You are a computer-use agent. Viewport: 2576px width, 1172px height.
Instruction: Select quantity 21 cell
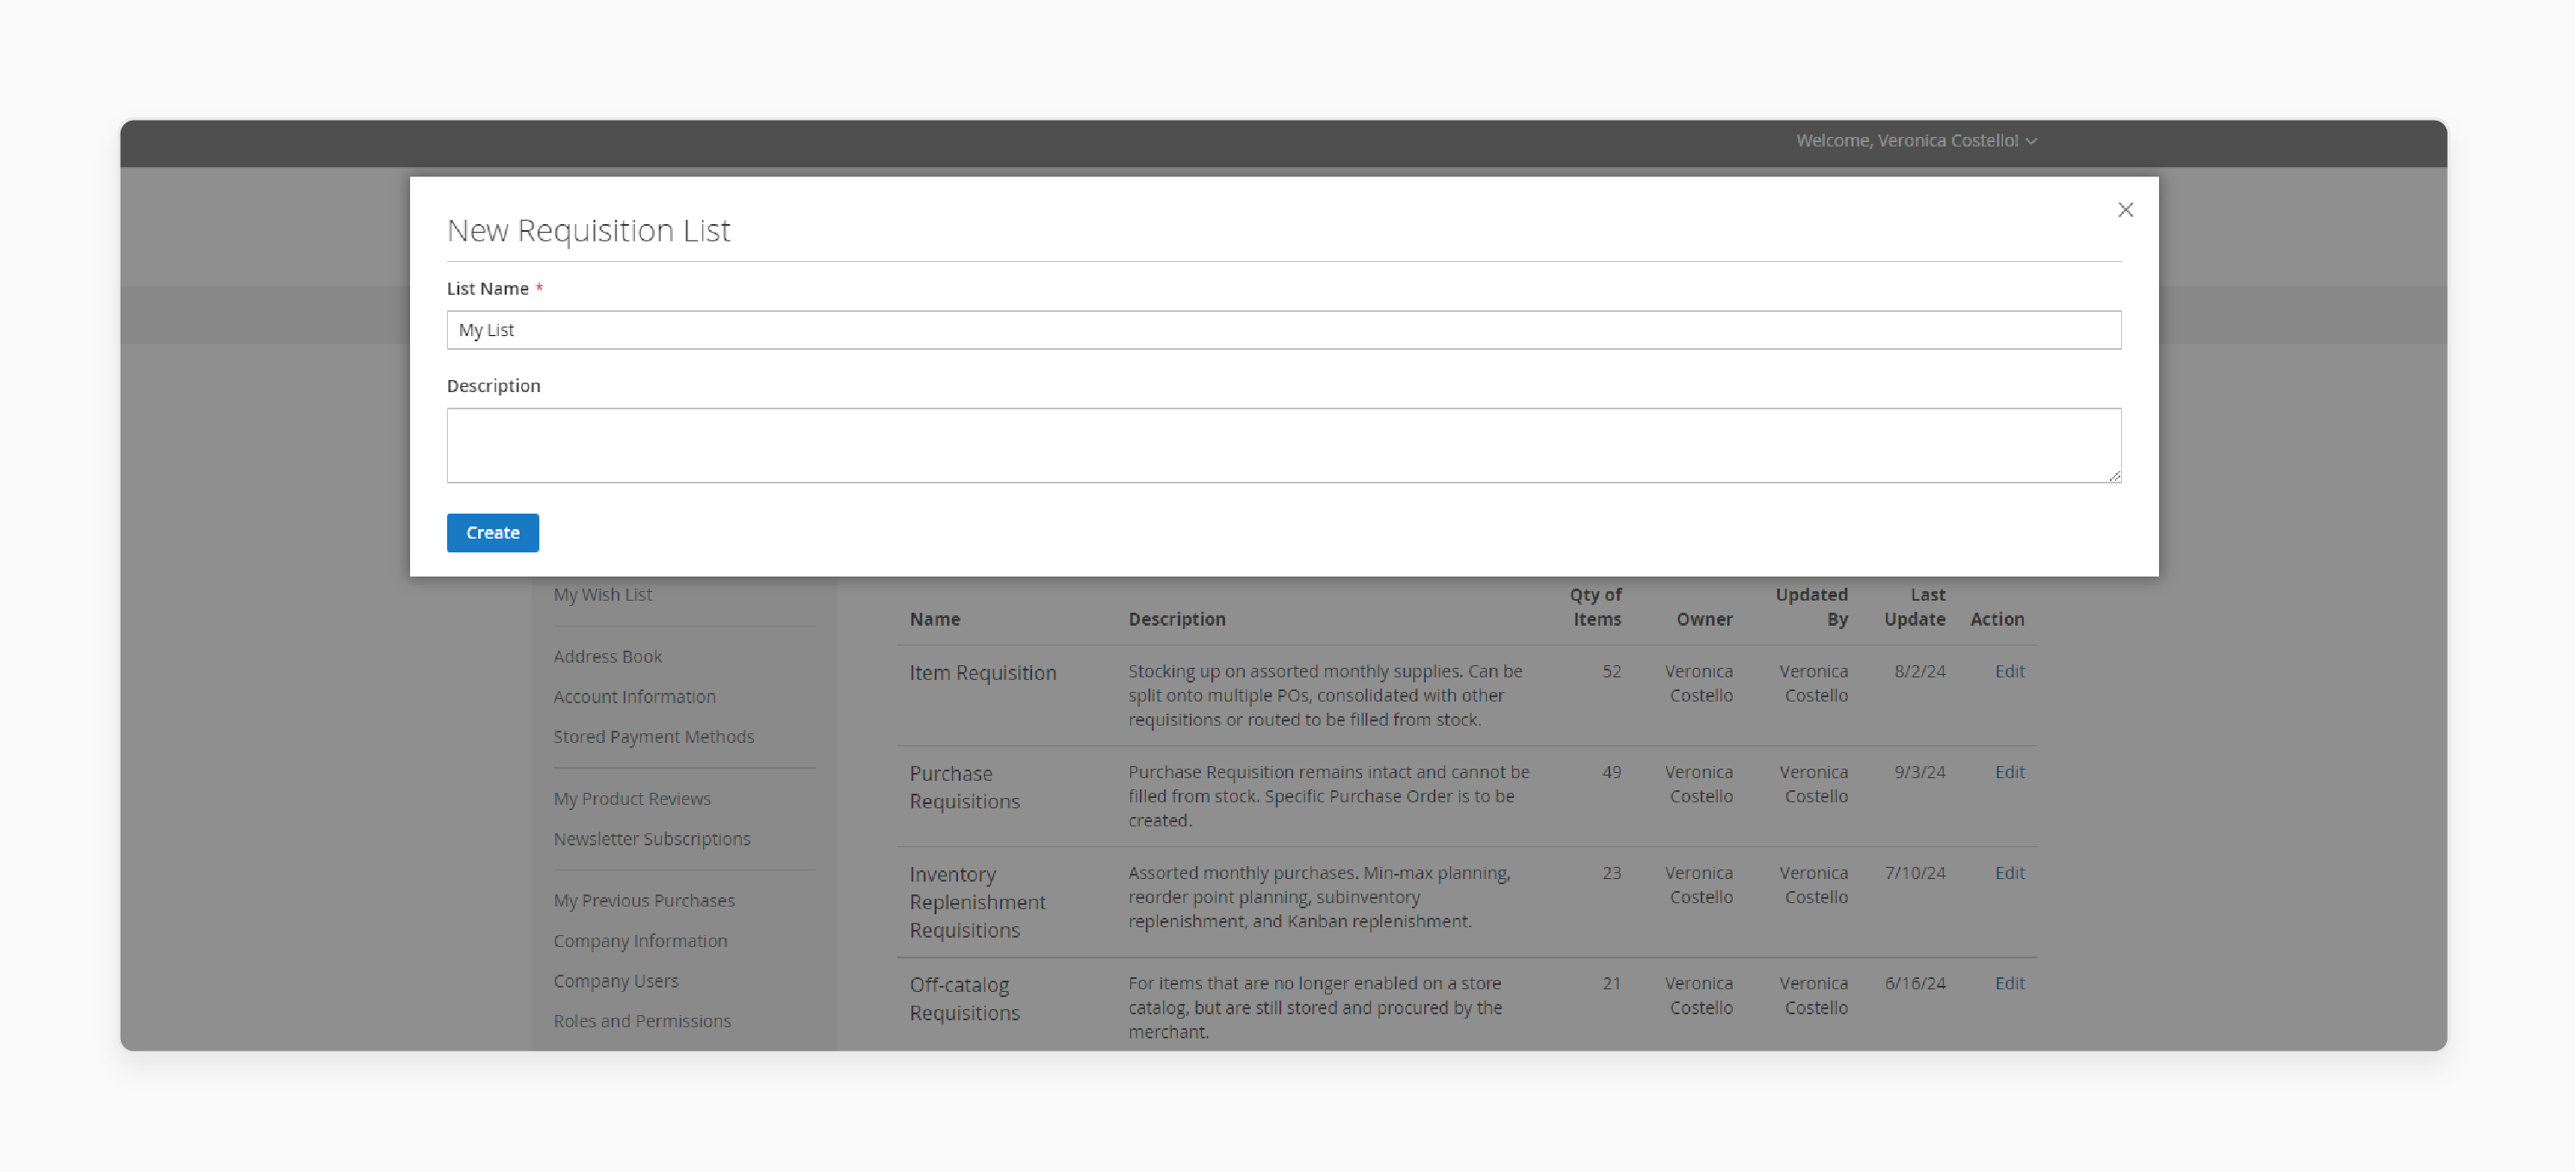(1611, 983)
